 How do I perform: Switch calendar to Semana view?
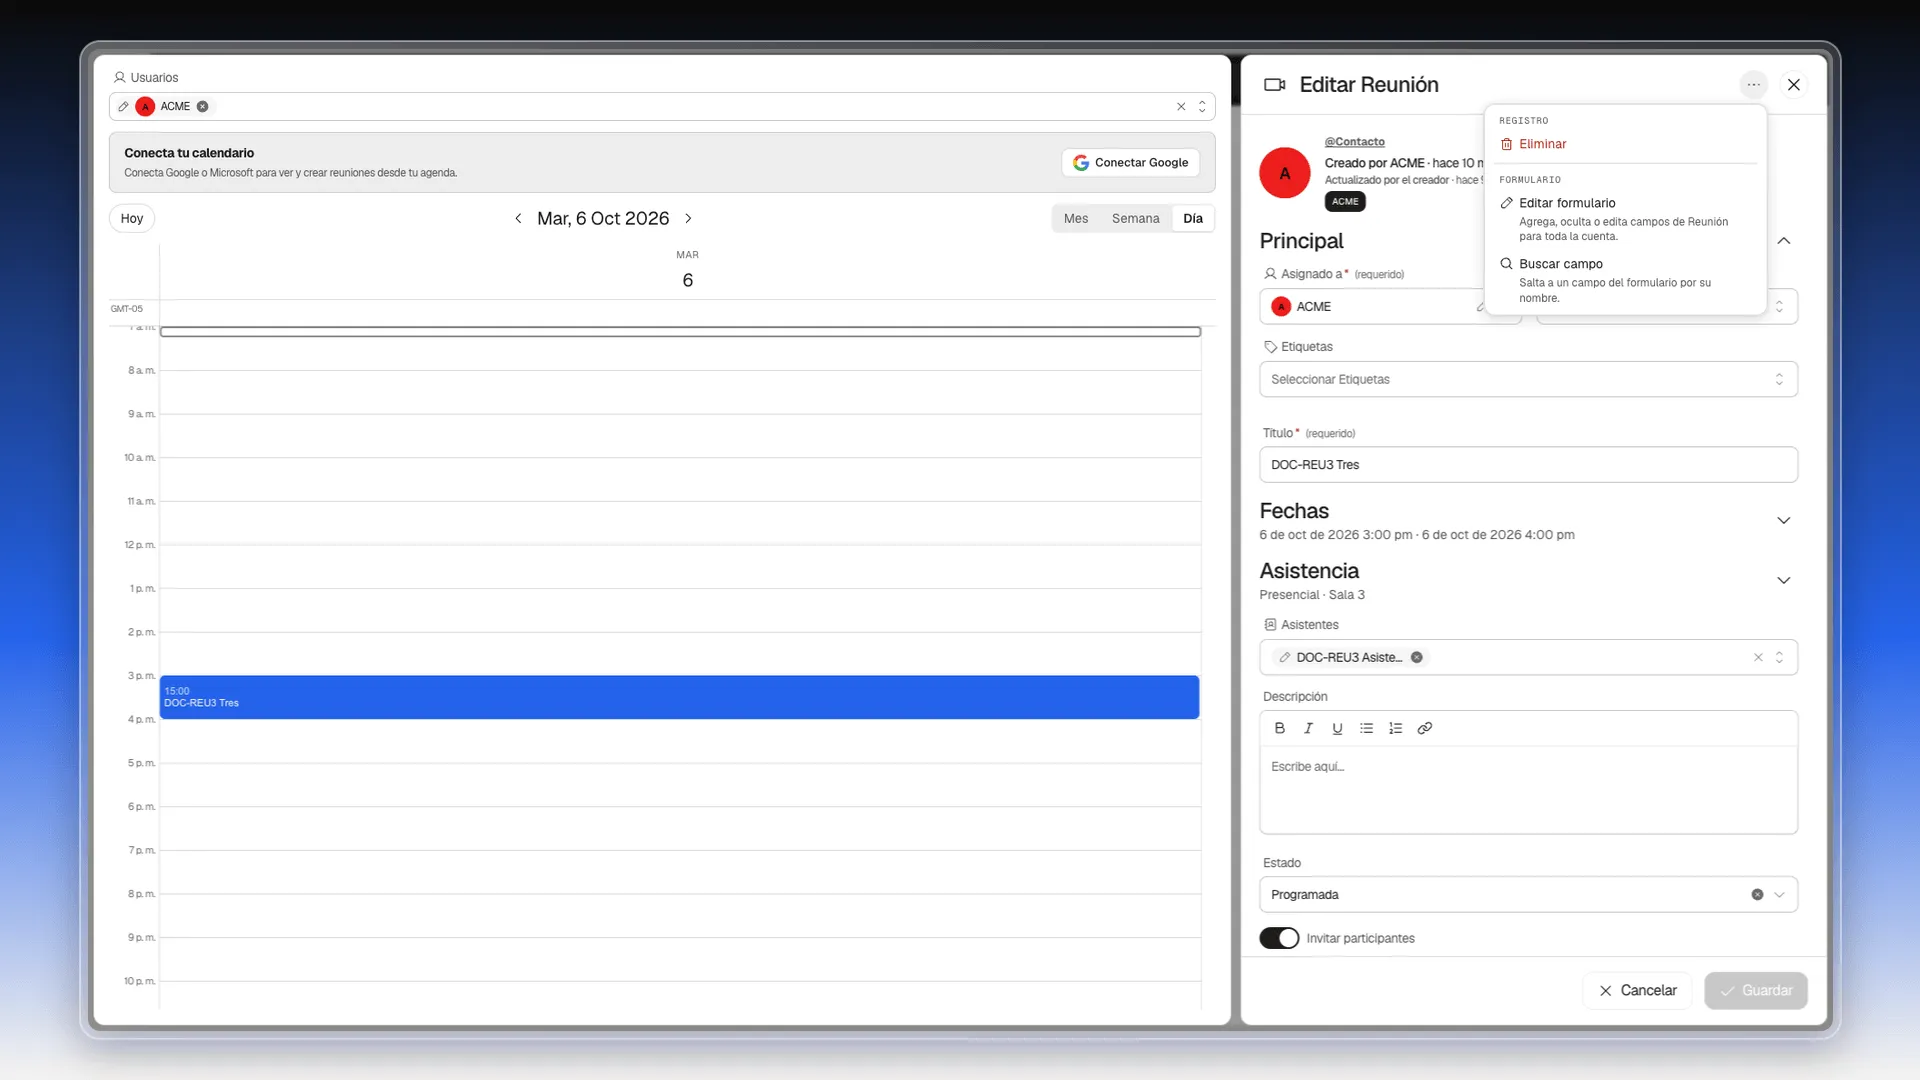[1135, 218]
